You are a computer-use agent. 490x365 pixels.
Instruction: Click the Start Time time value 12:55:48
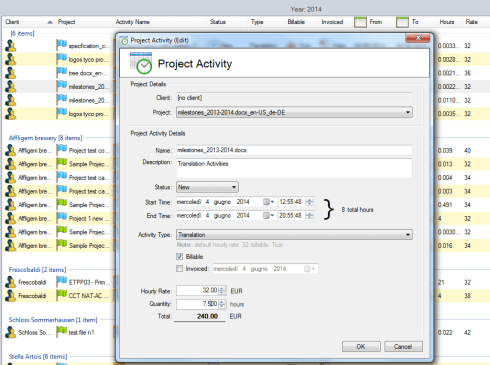coord(291,202)
